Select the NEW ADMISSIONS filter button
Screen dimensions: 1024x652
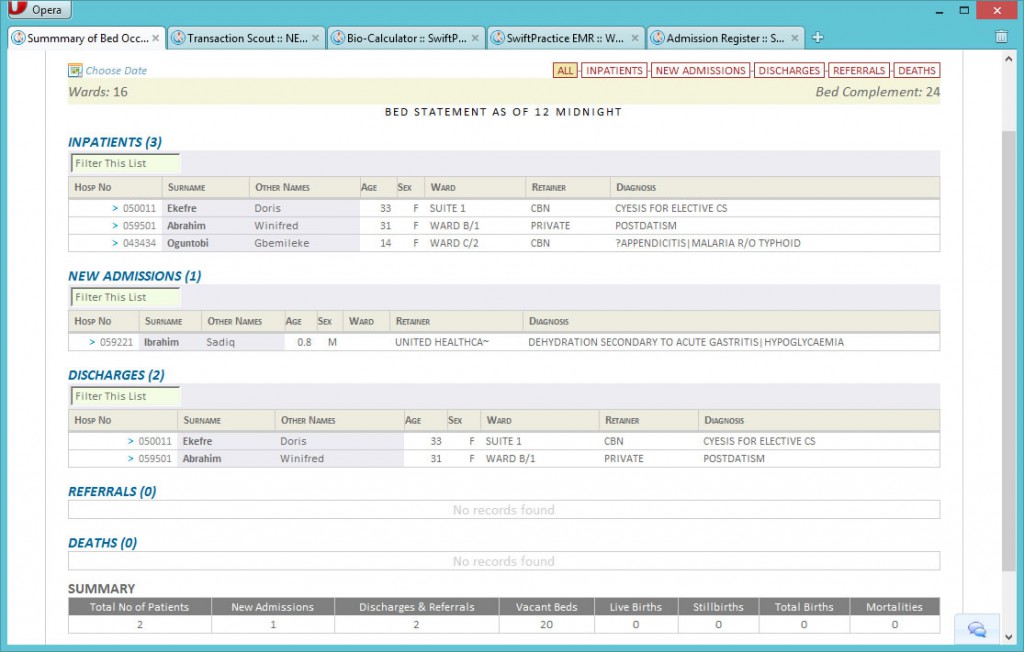click(699, 70)
